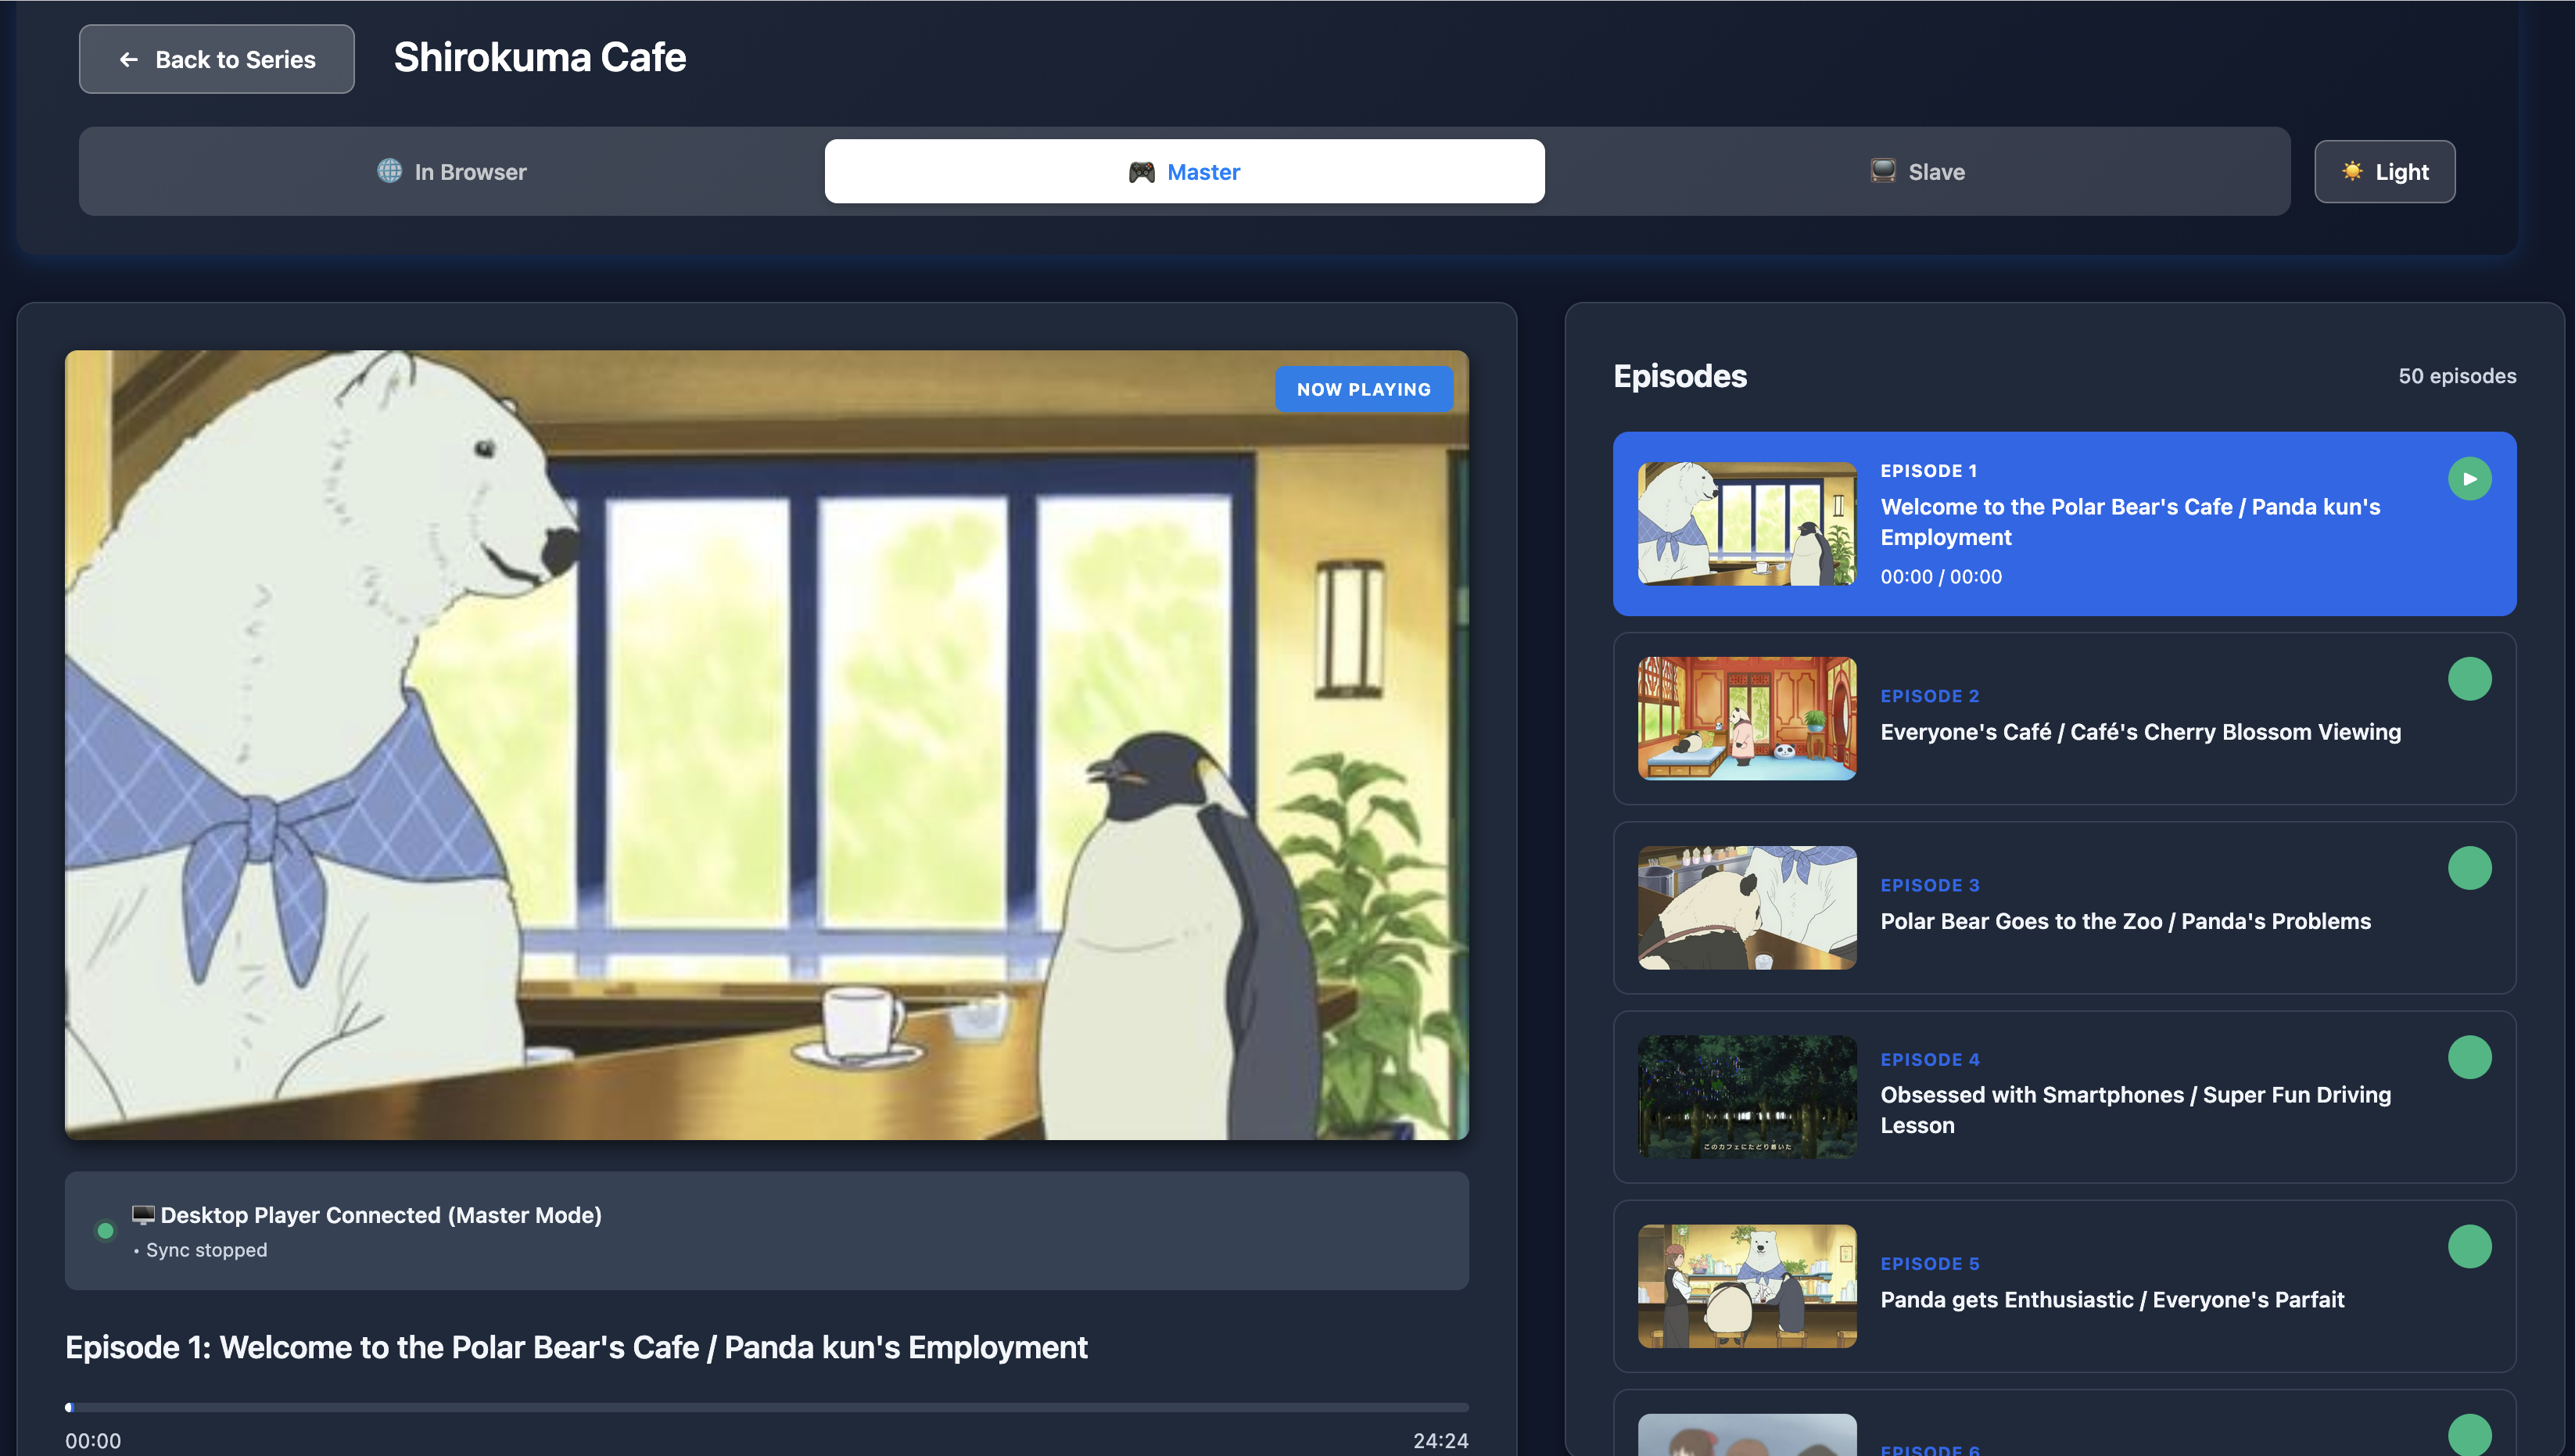
Task: Click the video player preview image
Action: pyautogui.click(x=767, y=745)
